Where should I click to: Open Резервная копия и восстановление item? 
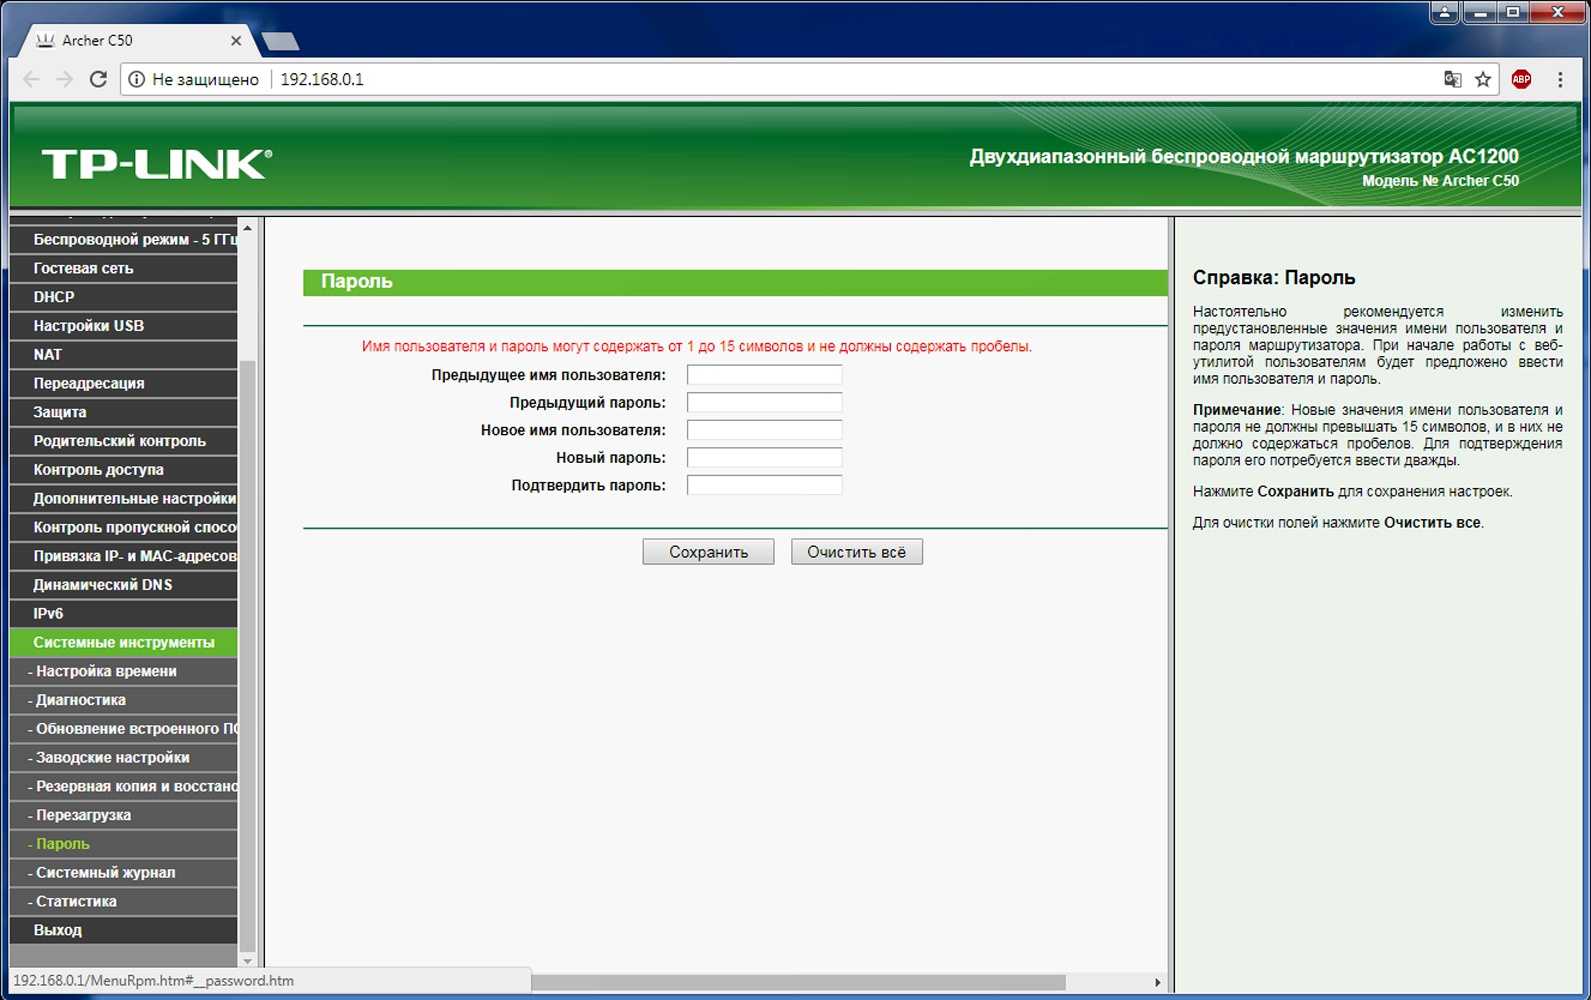tap(123, 787)
